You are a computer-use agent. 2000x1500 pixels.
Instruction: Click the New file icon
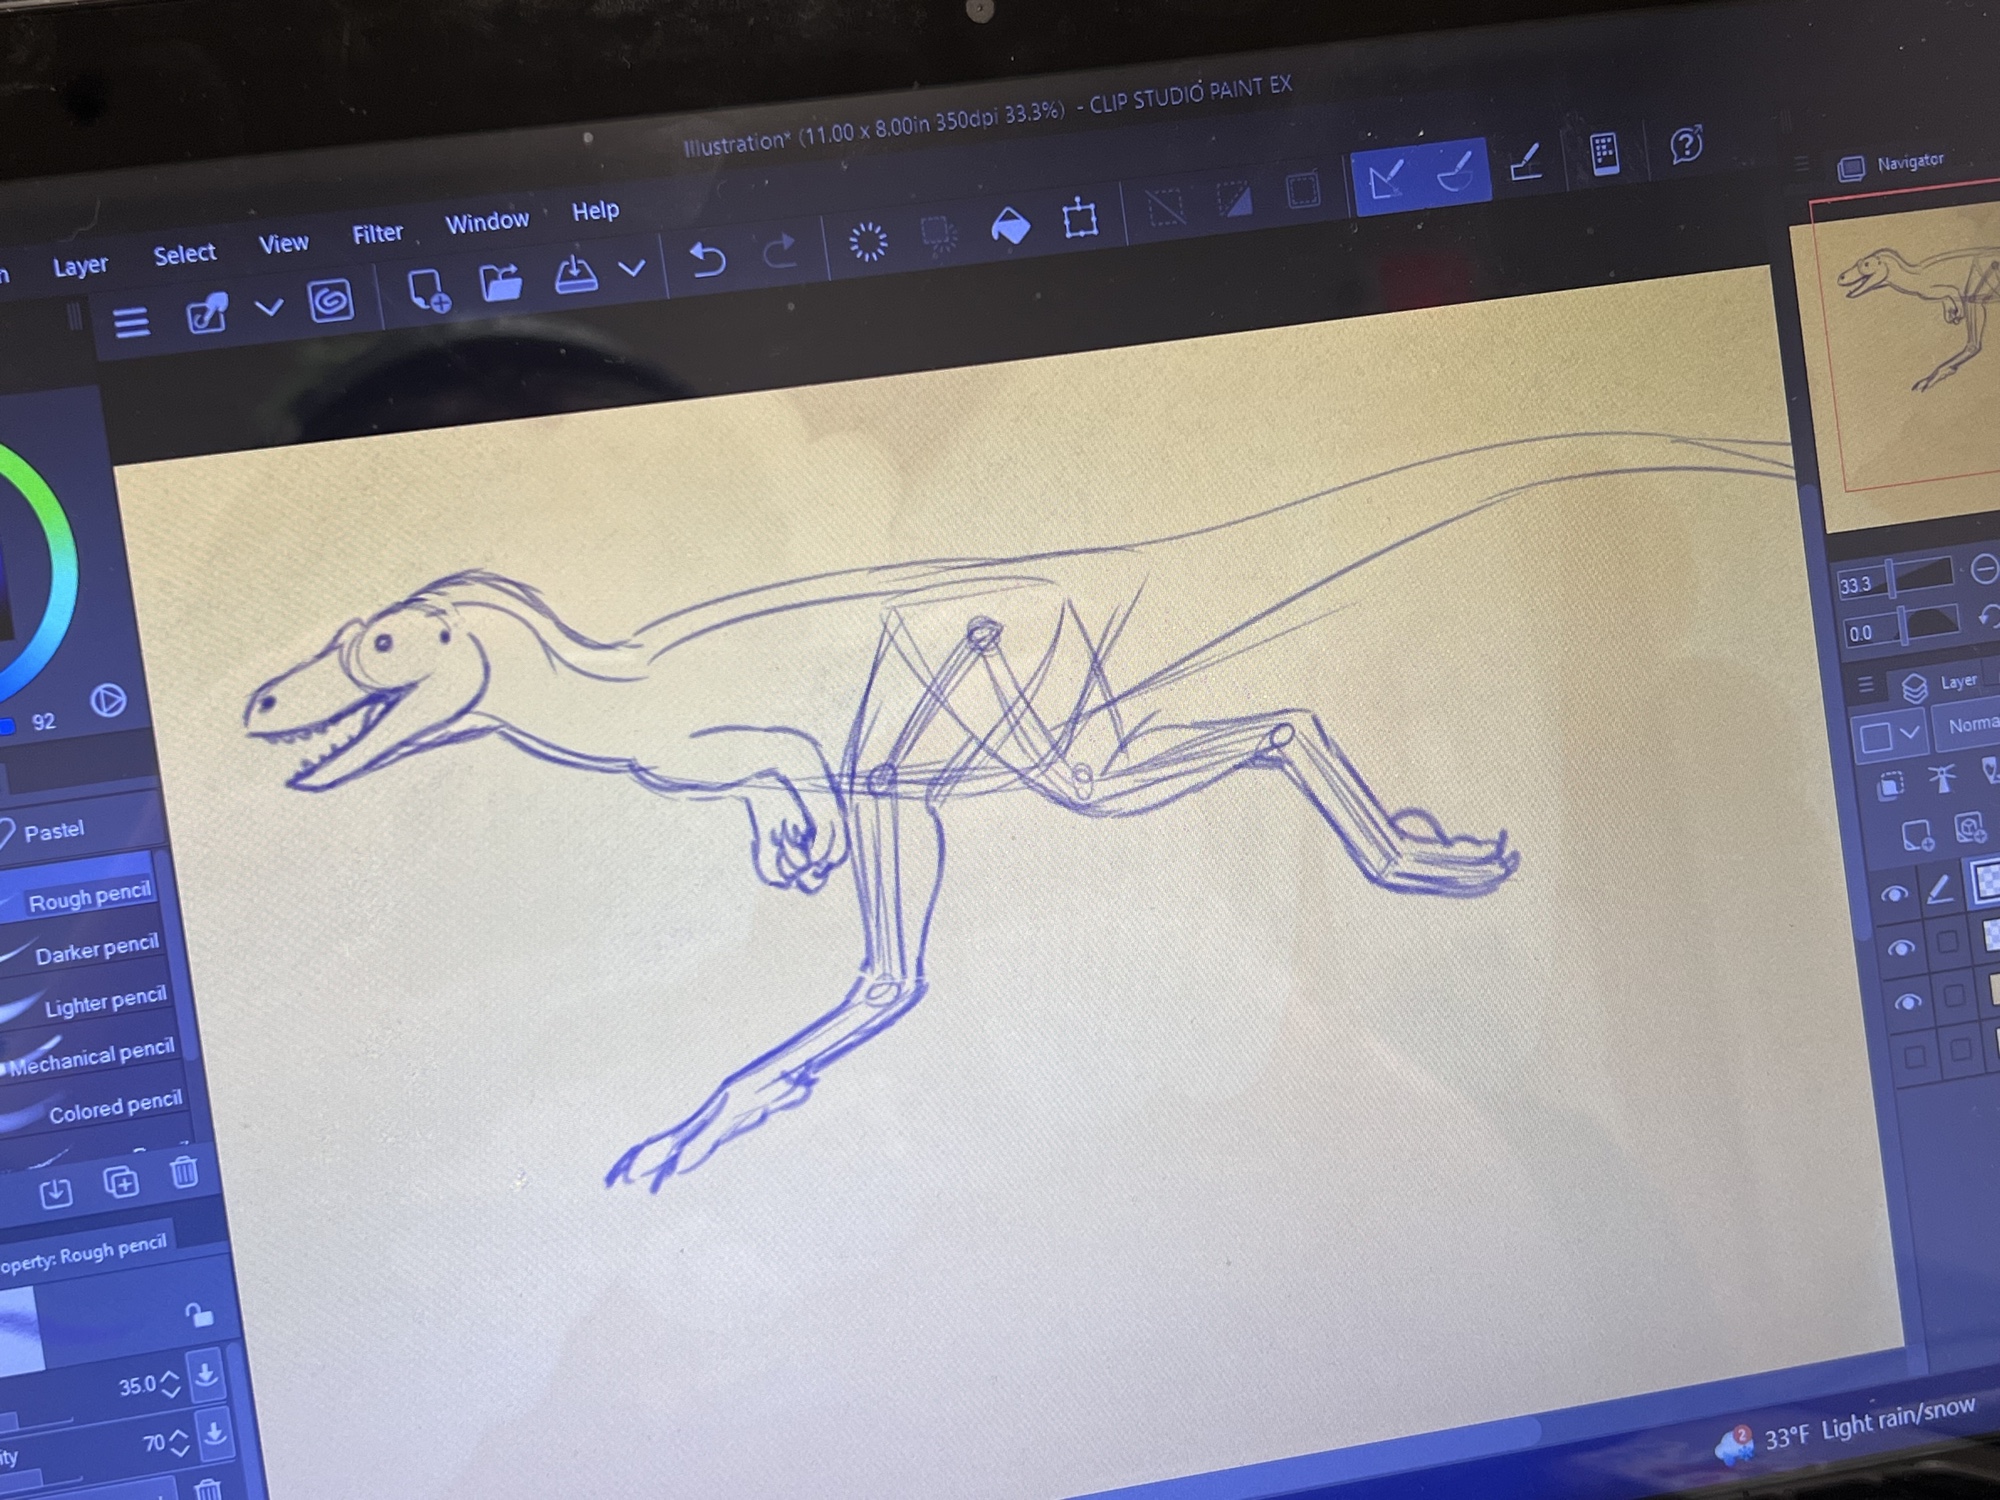pos(429,291)
